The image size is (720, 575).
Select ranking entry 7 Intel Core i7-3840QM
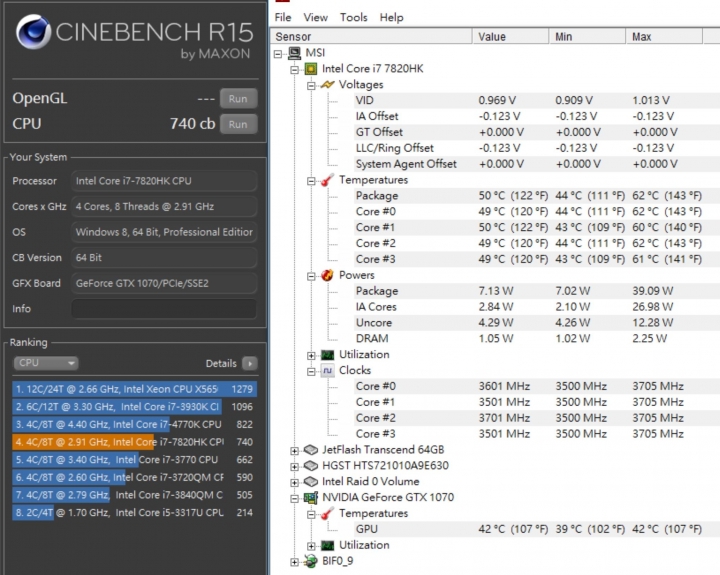tap(135, 495)
